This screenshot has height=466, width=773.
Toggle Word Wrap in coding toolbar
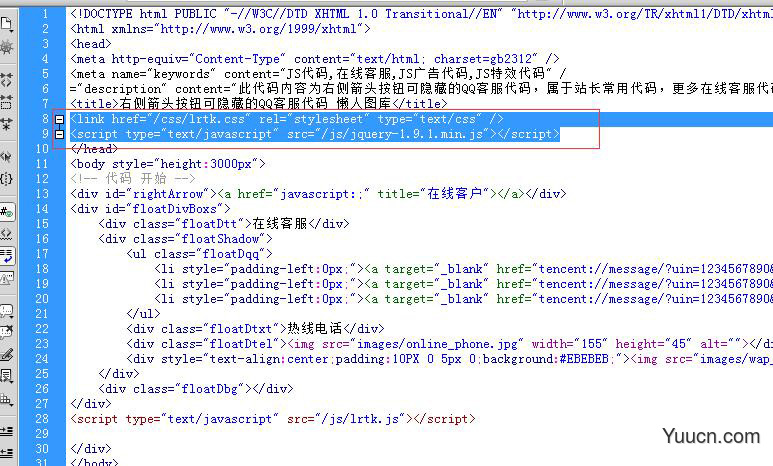[x=6, y=256]
